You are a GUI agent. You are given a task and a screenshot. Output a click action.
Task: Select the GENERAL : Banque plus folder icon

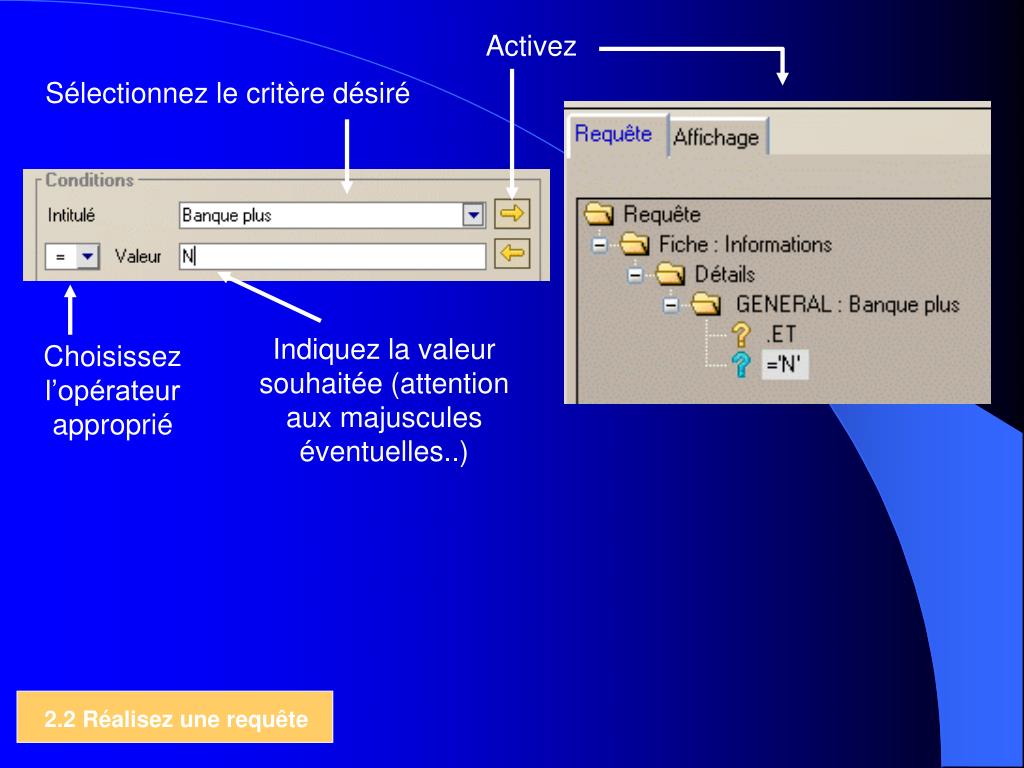point(706,304)
